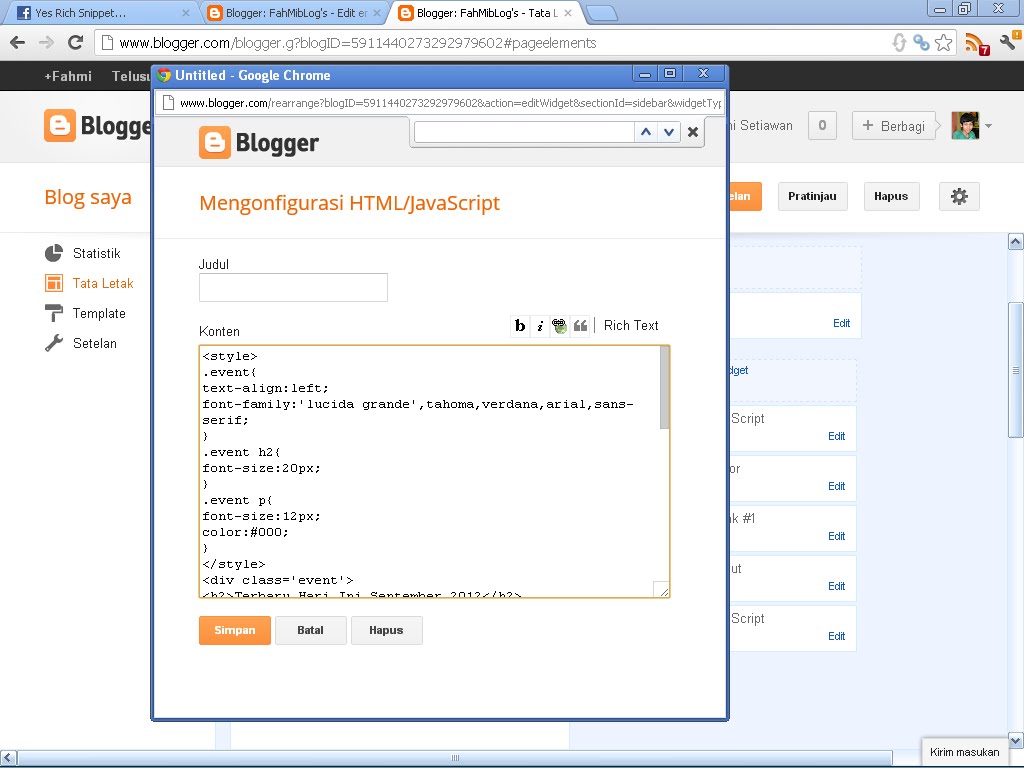Switch editor to Rich Text mode
1024x768 pixels.
[x=631, y=325]
